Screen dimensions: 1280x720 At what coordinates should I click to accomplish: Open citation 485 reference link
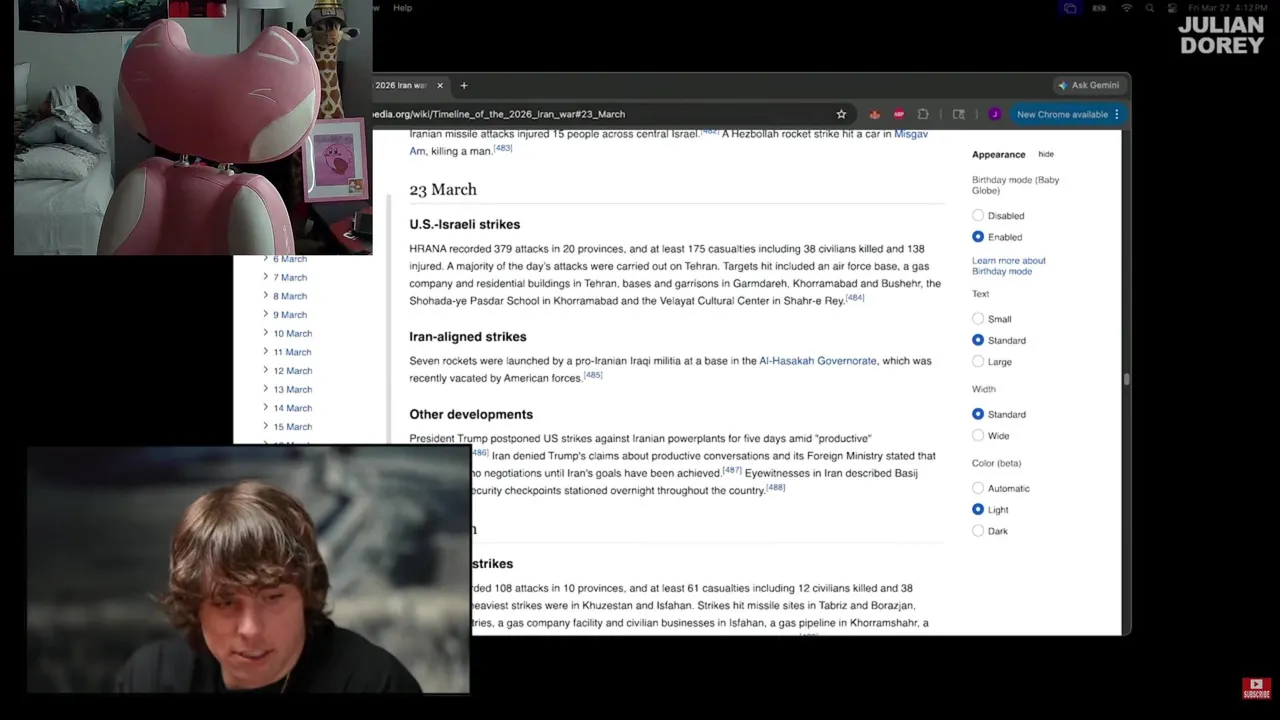pyautogui.click(x=592, y=375)
